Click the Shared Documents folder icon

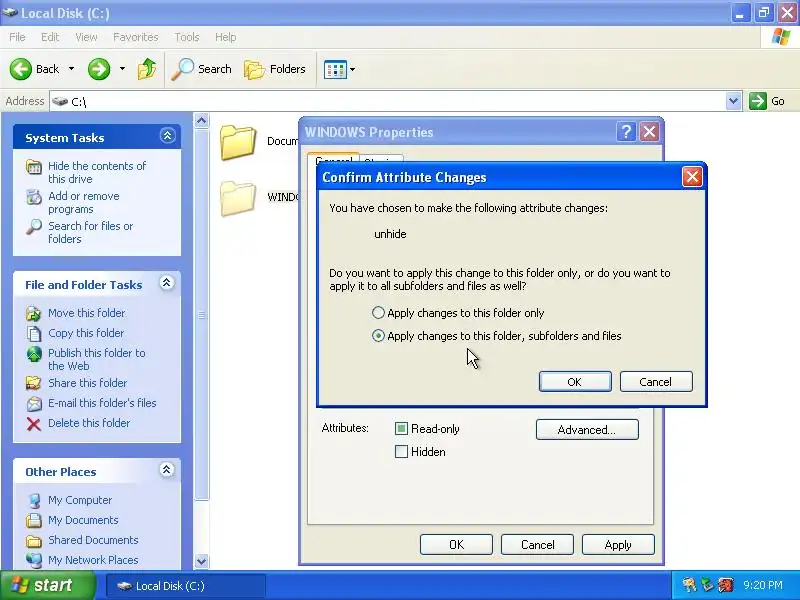coord(34,540)
